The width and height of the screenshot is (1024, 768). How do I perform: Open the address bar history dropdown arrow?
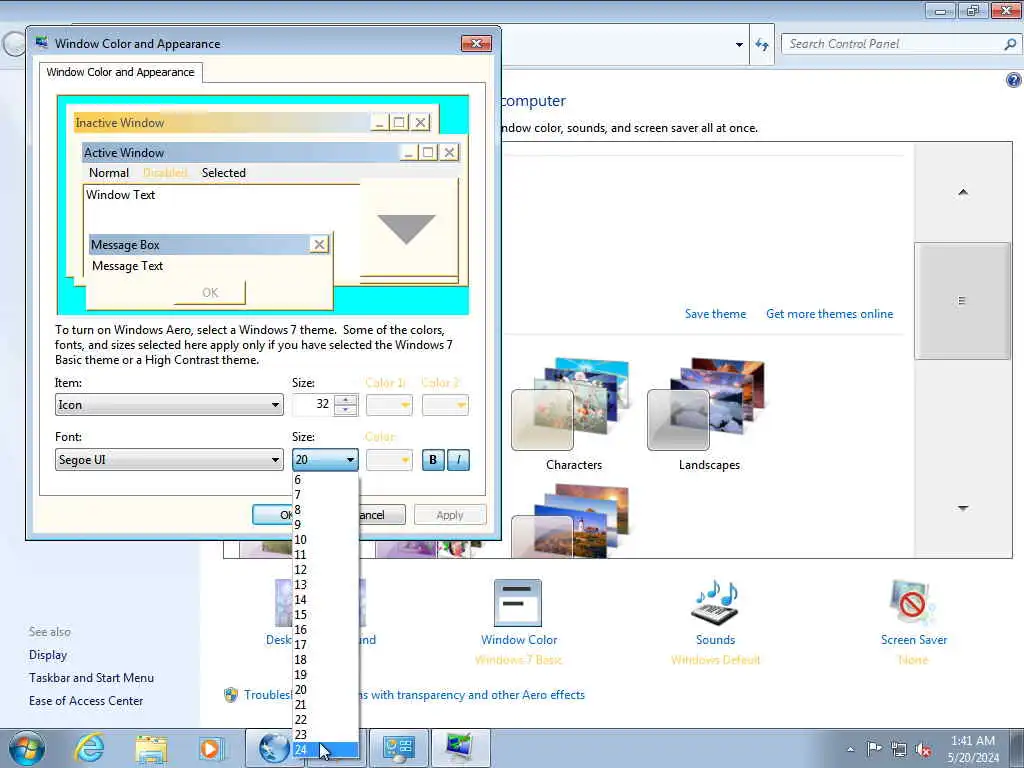click(x=739, y=44)
